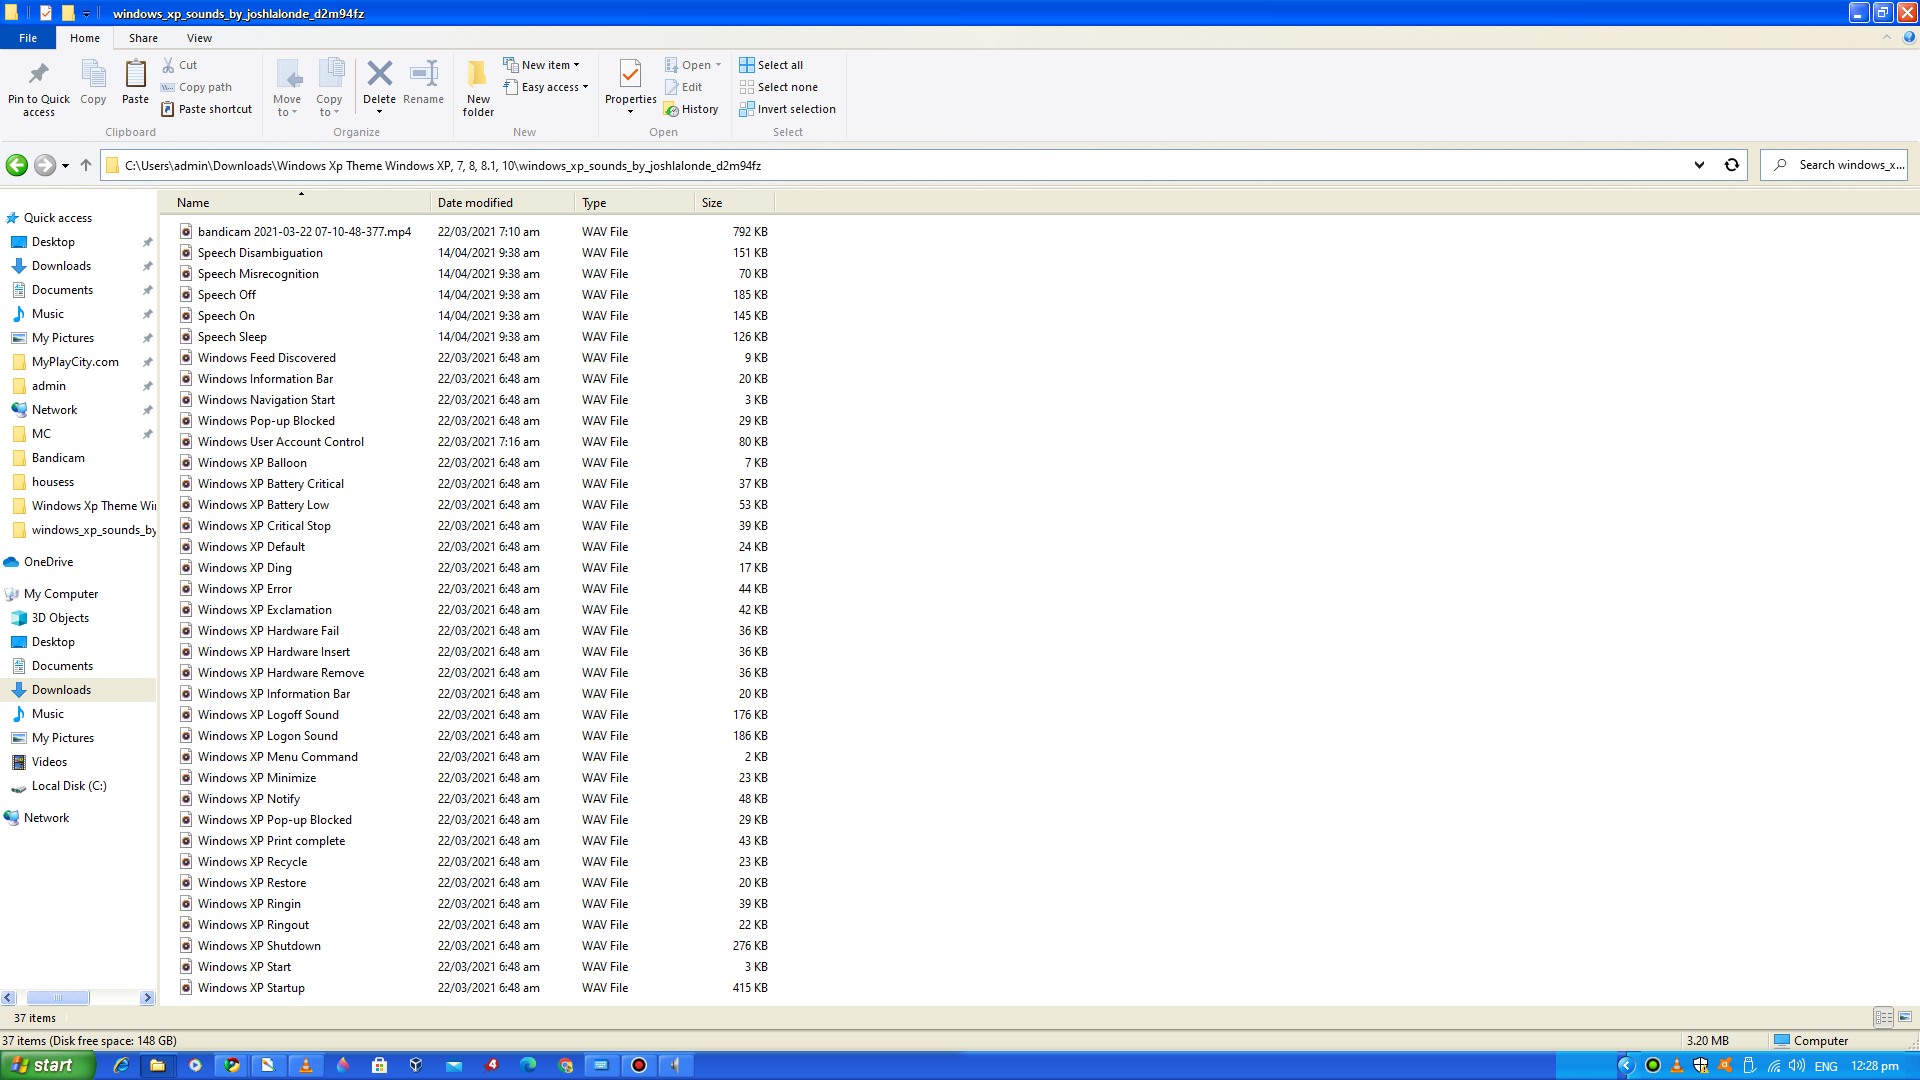This screenshot has width=1920, height=1080.
Task: Click the refresh button beside address bar
Action: click(x=1732, y=165)
